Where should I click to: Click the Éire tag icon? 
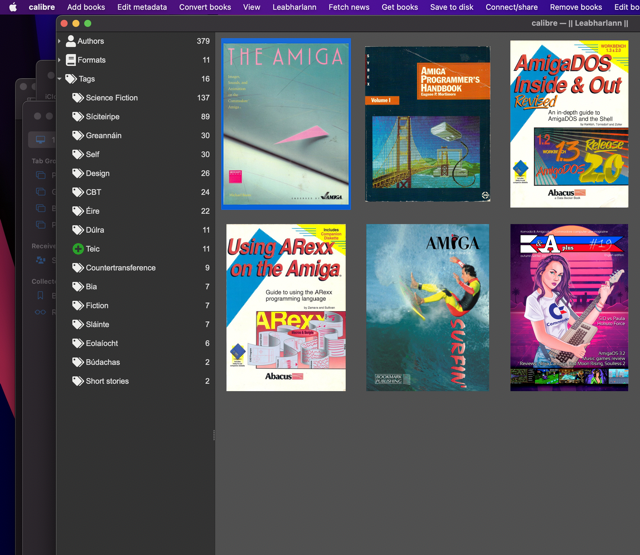[78, 211]
